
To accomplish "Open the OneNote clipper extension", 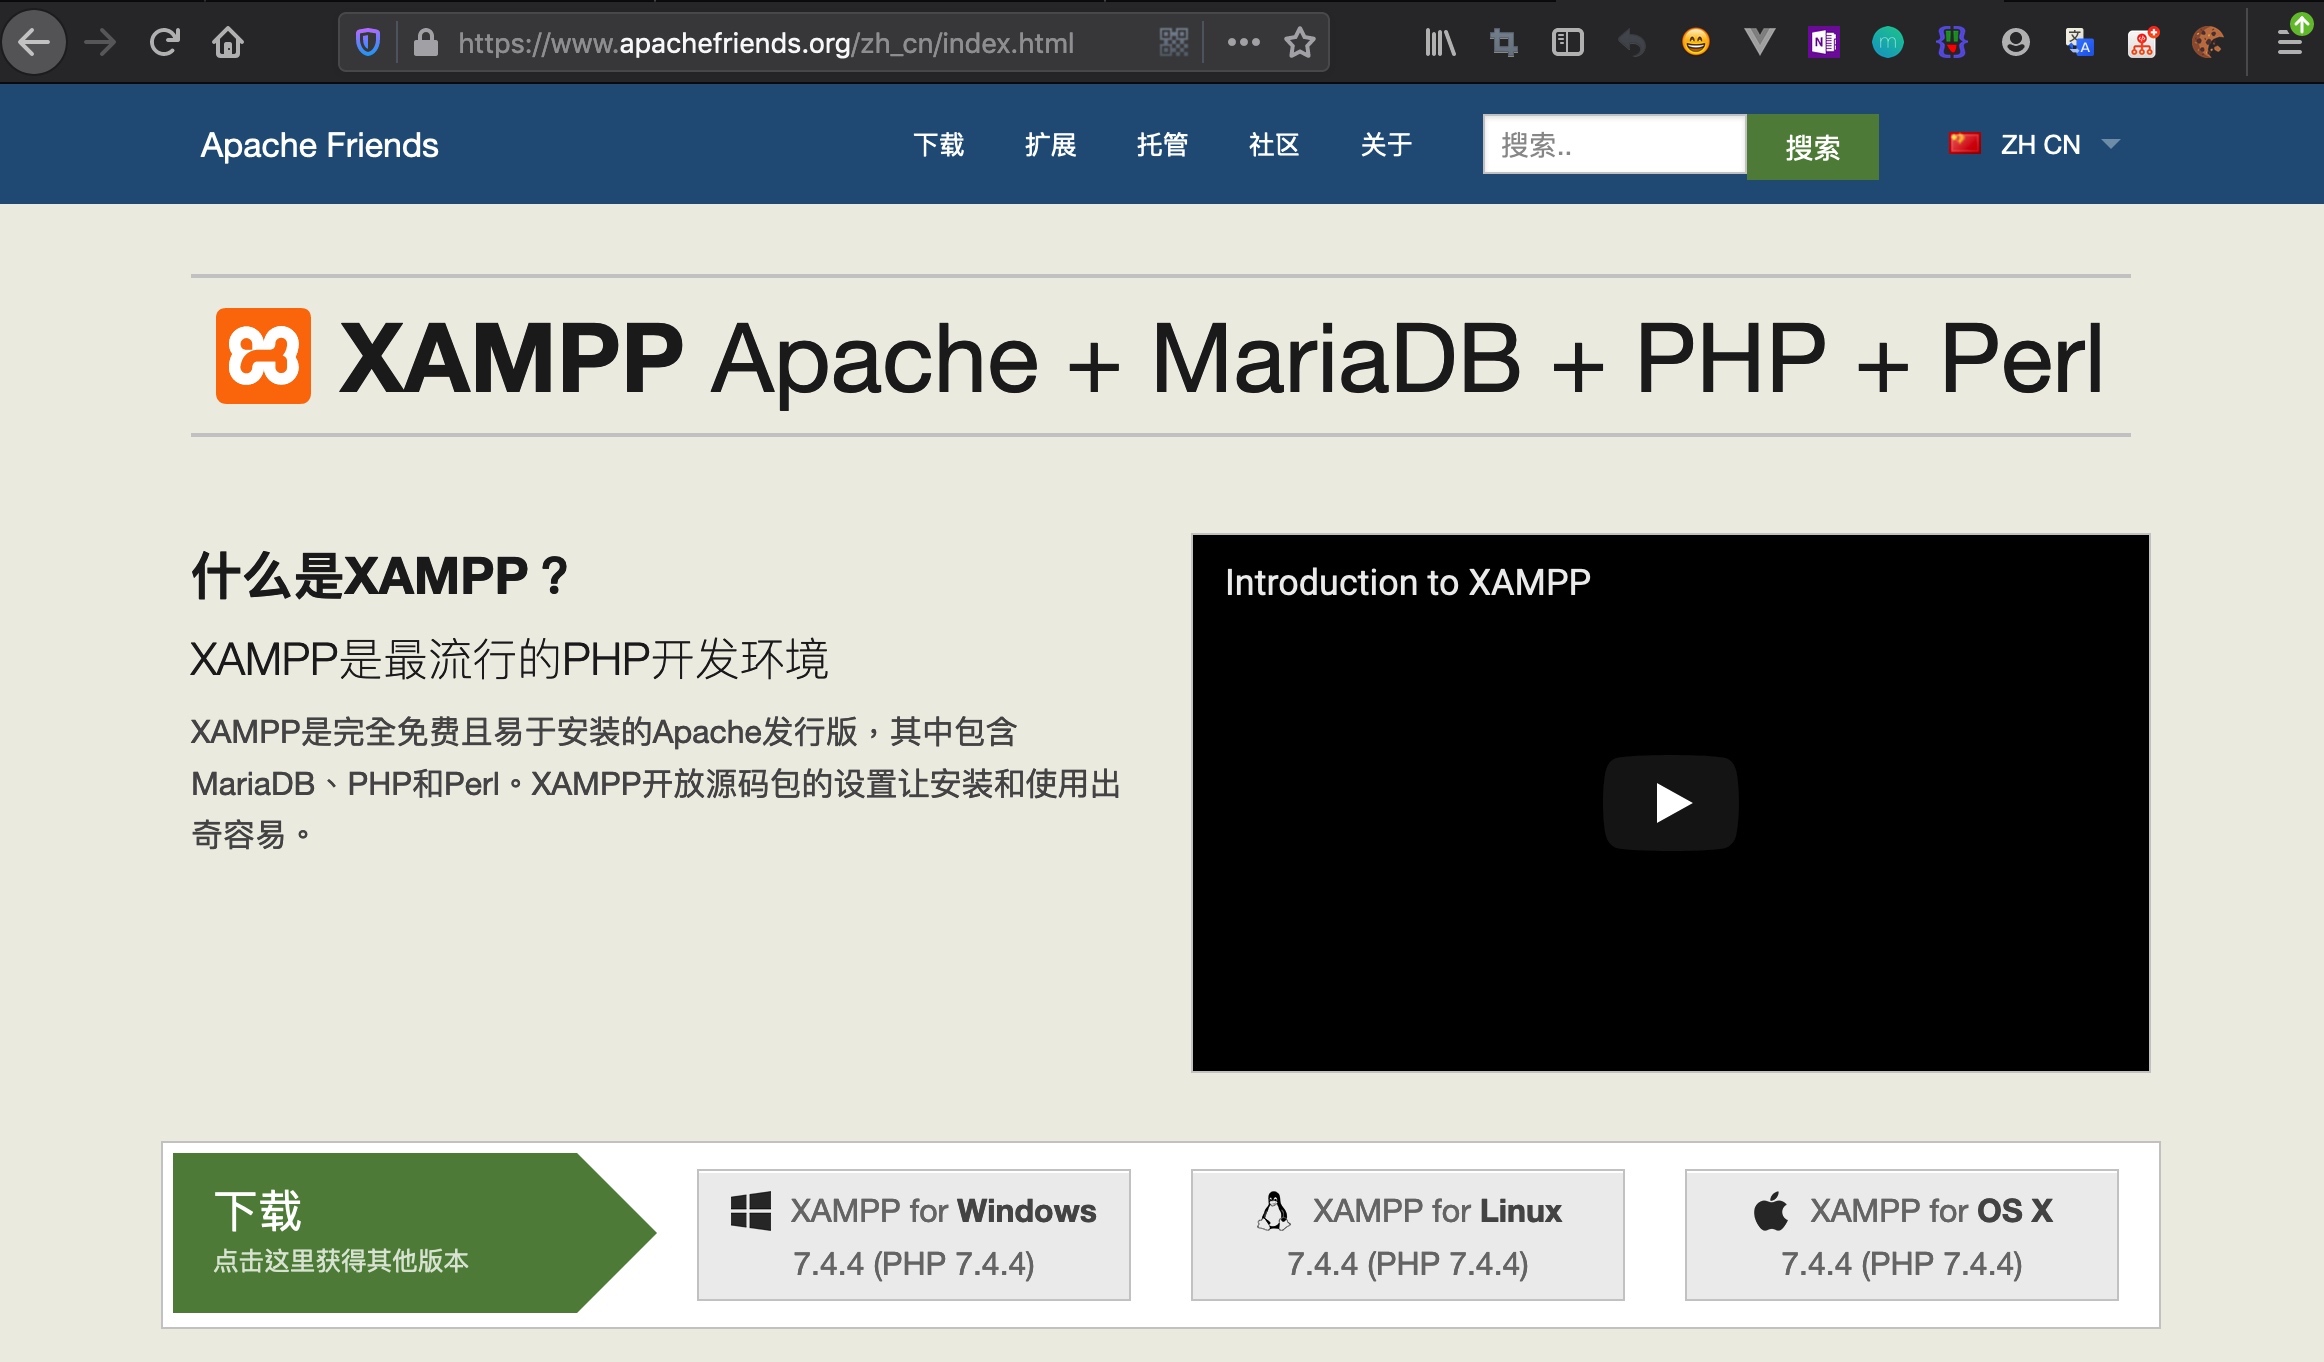I will click(x=1823, y=42).
